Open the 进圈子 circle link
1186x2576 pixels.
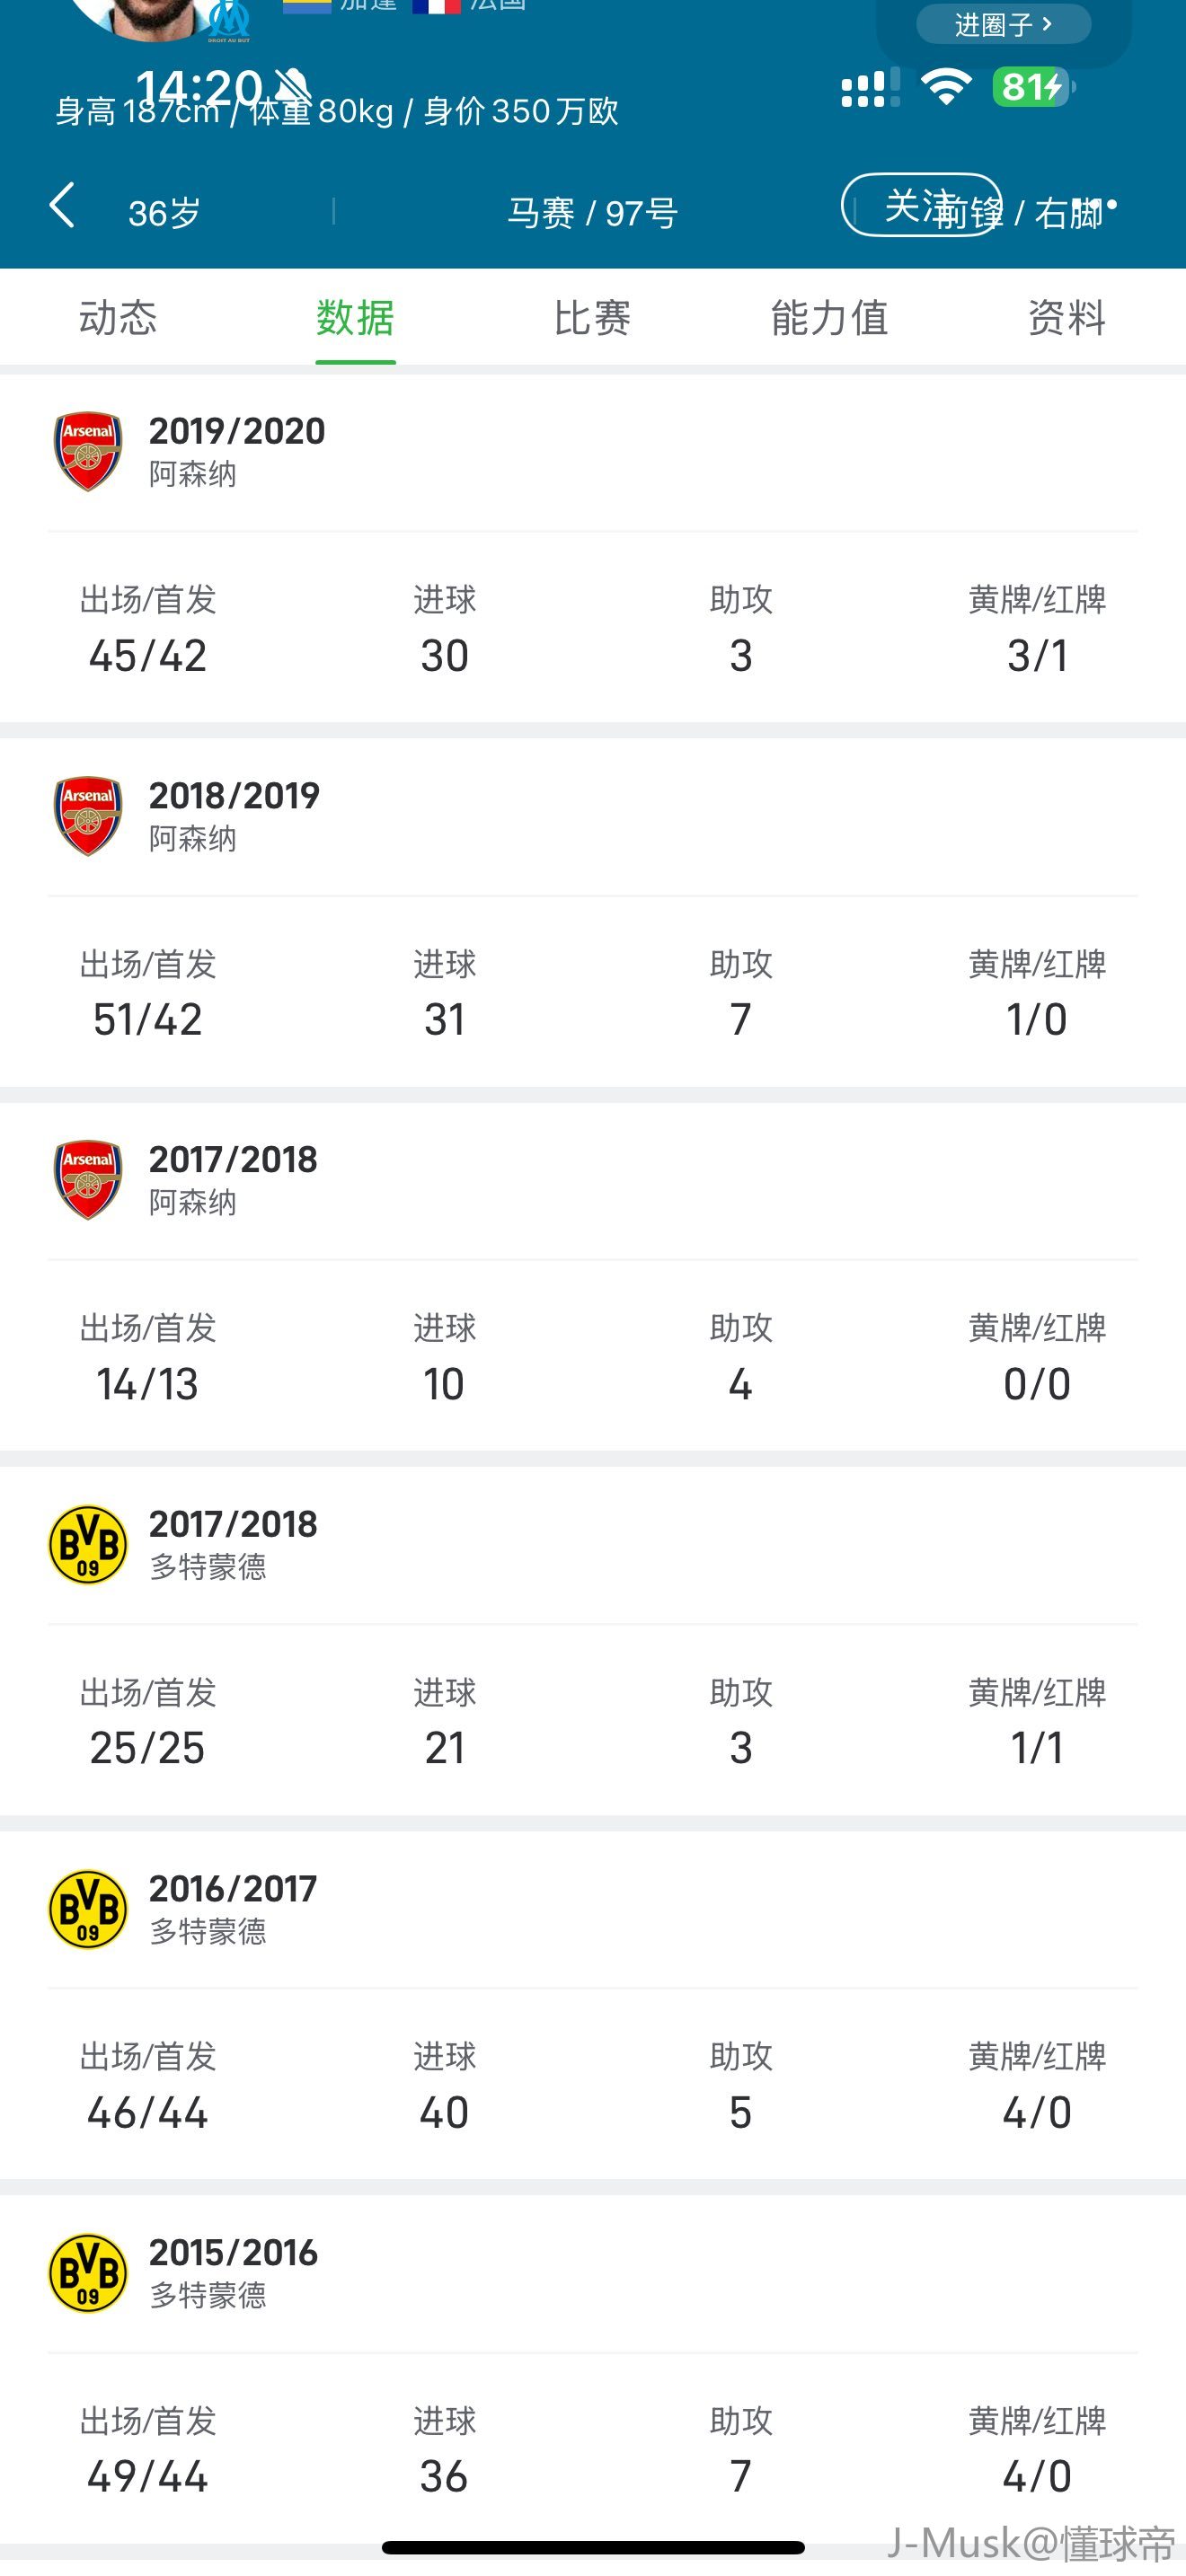click(1002, 24)
